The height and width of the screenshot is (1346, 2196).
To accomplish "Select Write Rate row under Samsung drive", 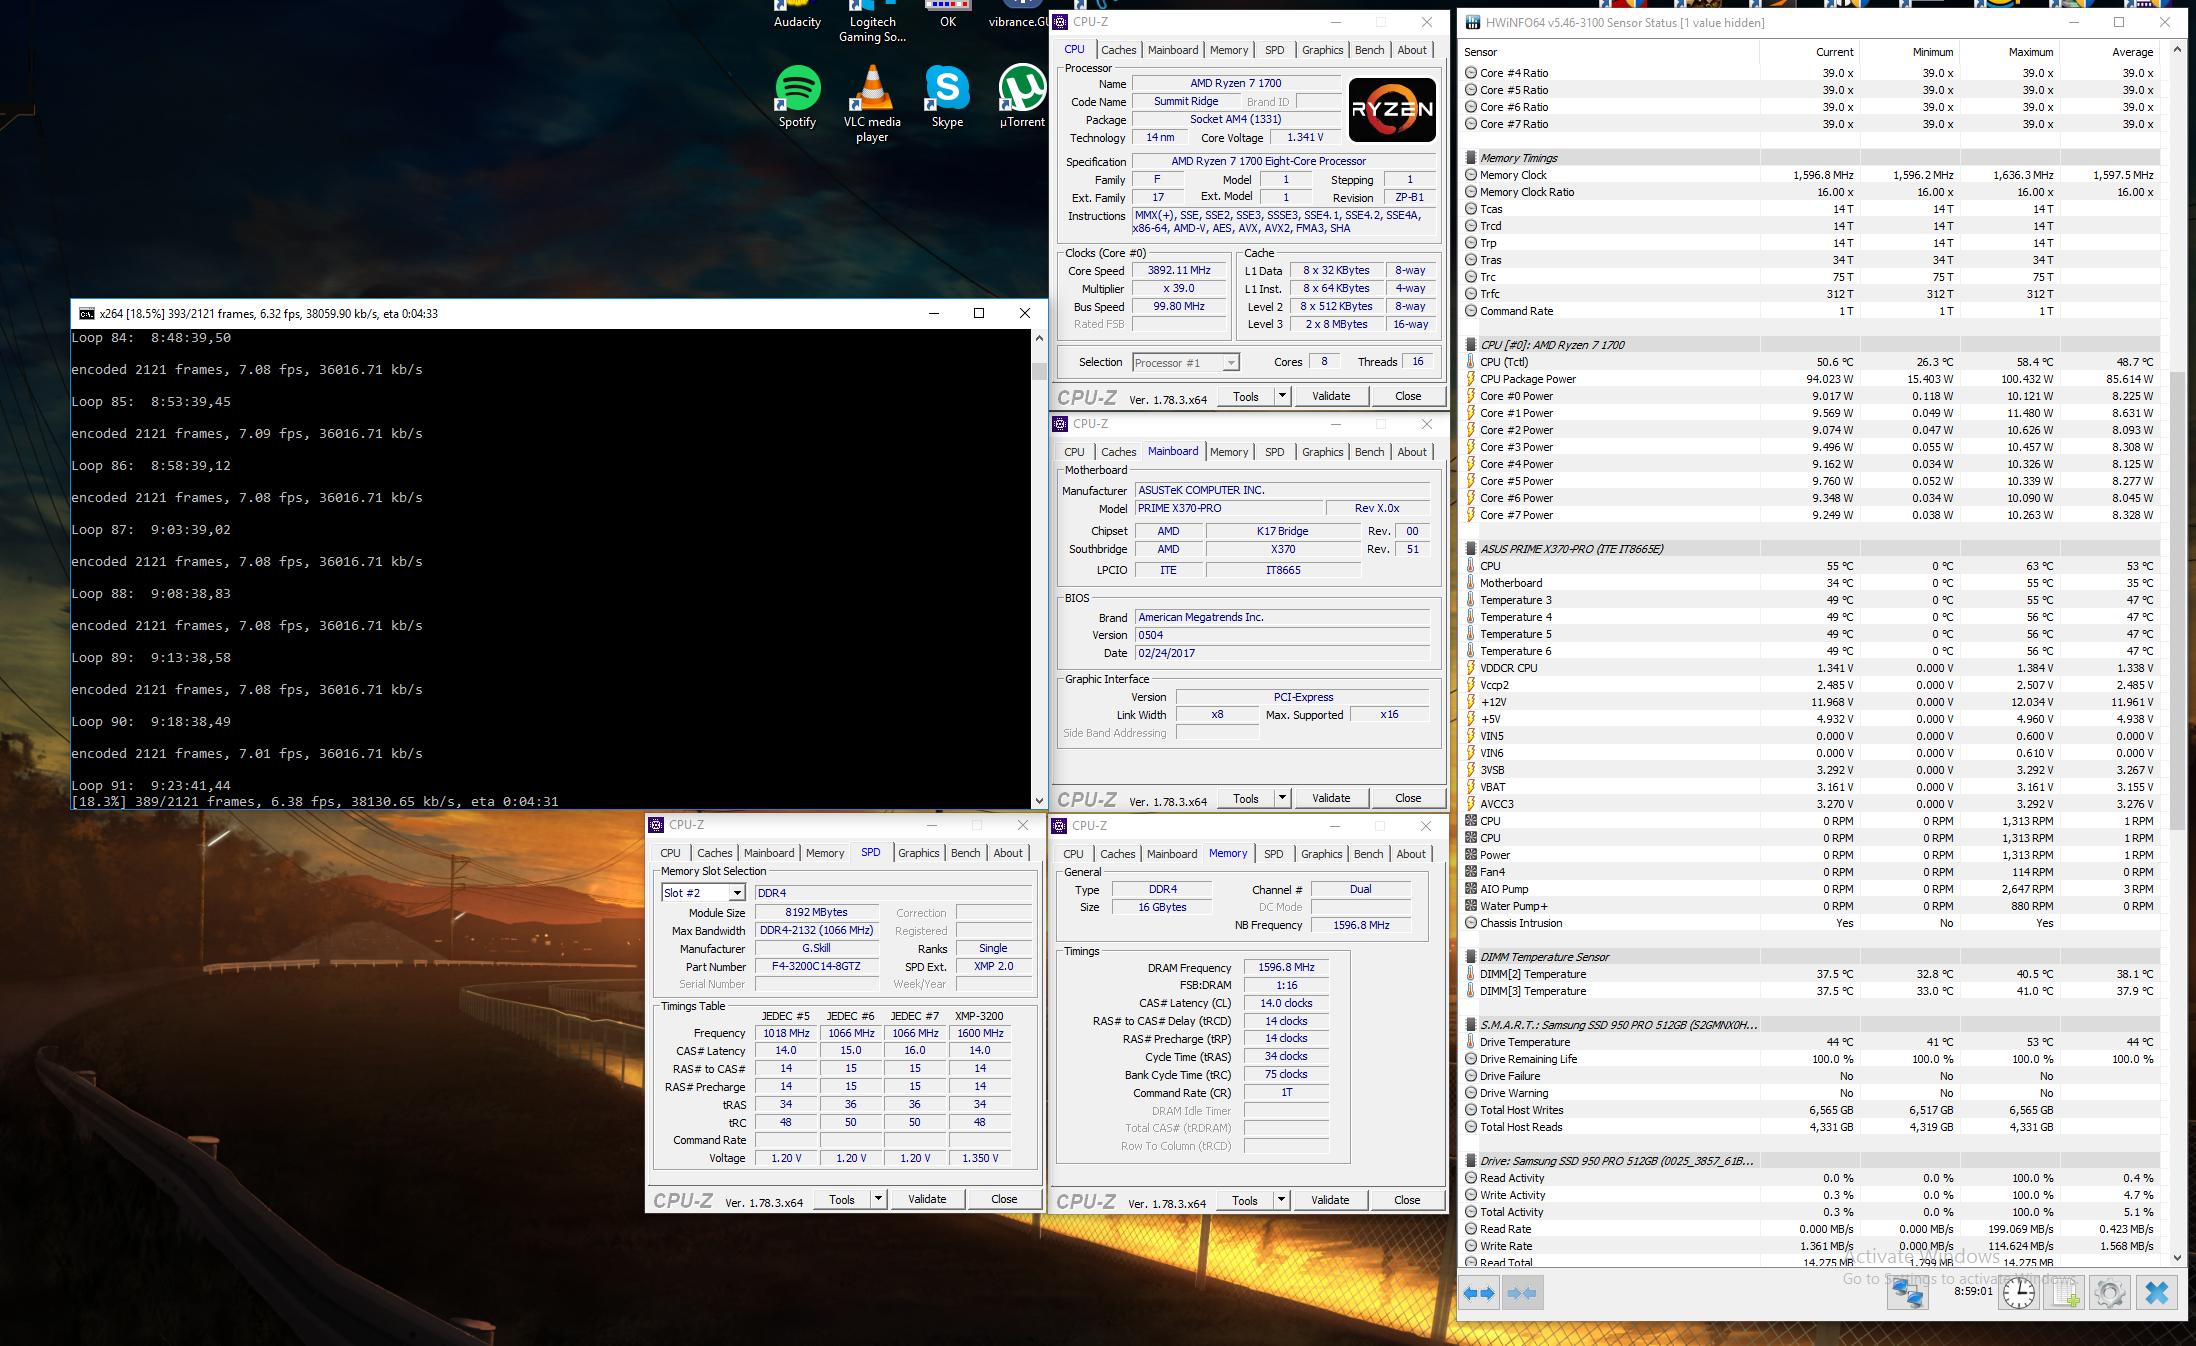I will point(1810,1246).
